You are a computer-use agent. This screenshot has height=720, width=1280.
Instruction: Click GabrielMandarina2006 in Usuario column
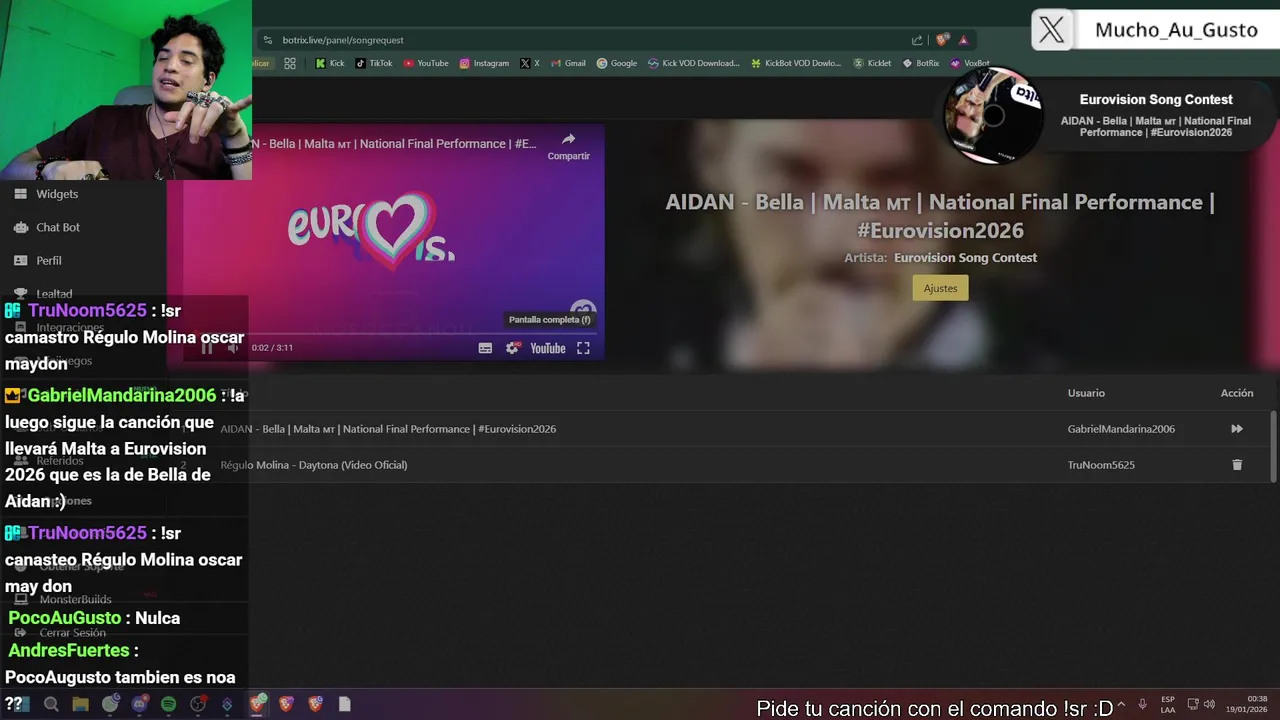pos(1121,429)
